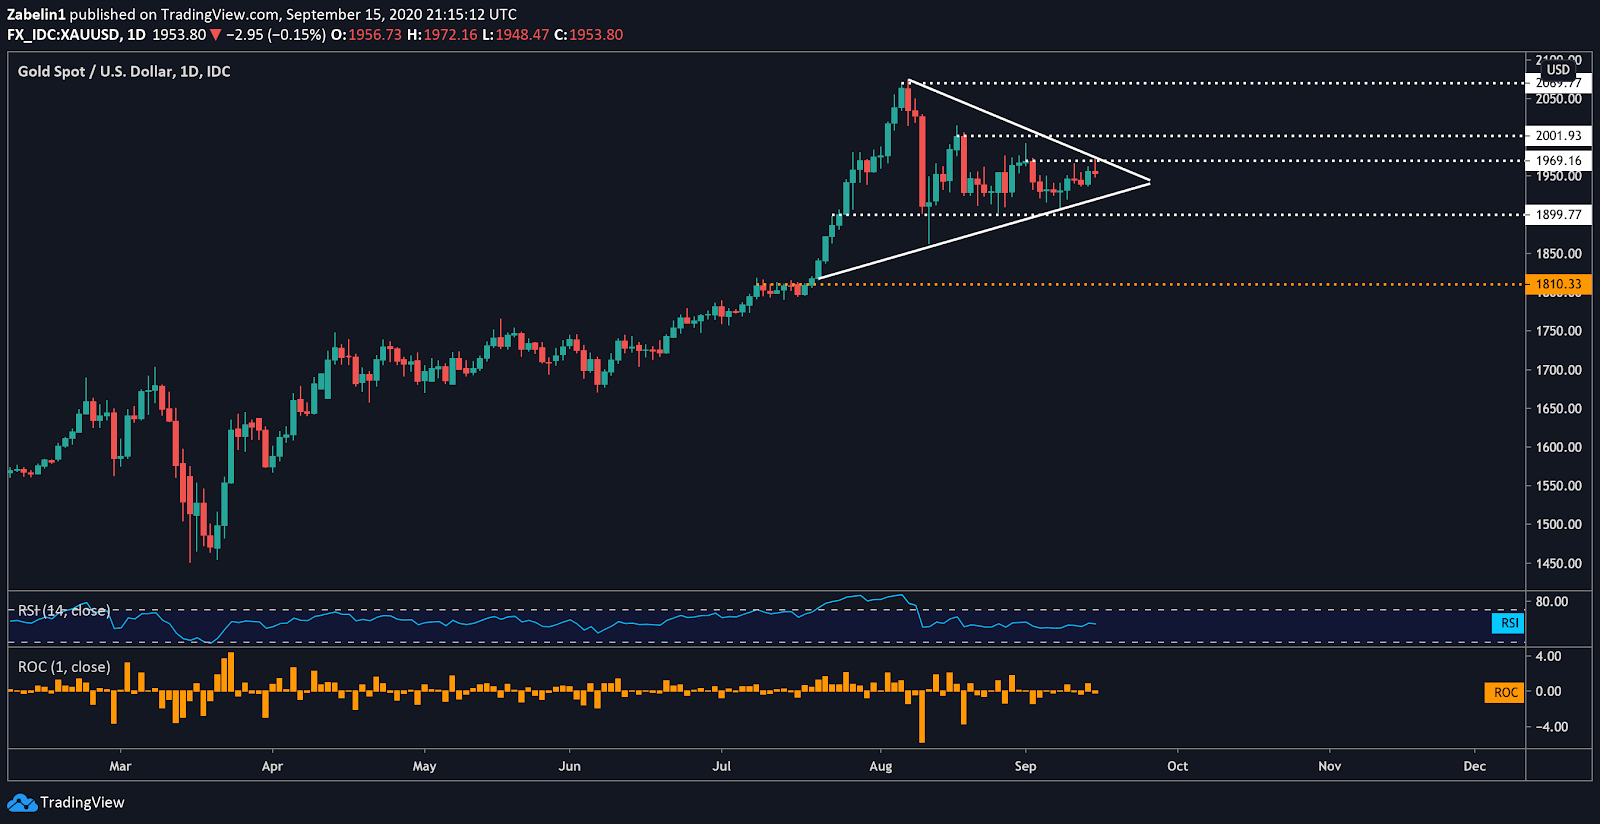Open the USD currency label on price axis
This screenshot has height=824, width=1600.
pos(1558,70)
